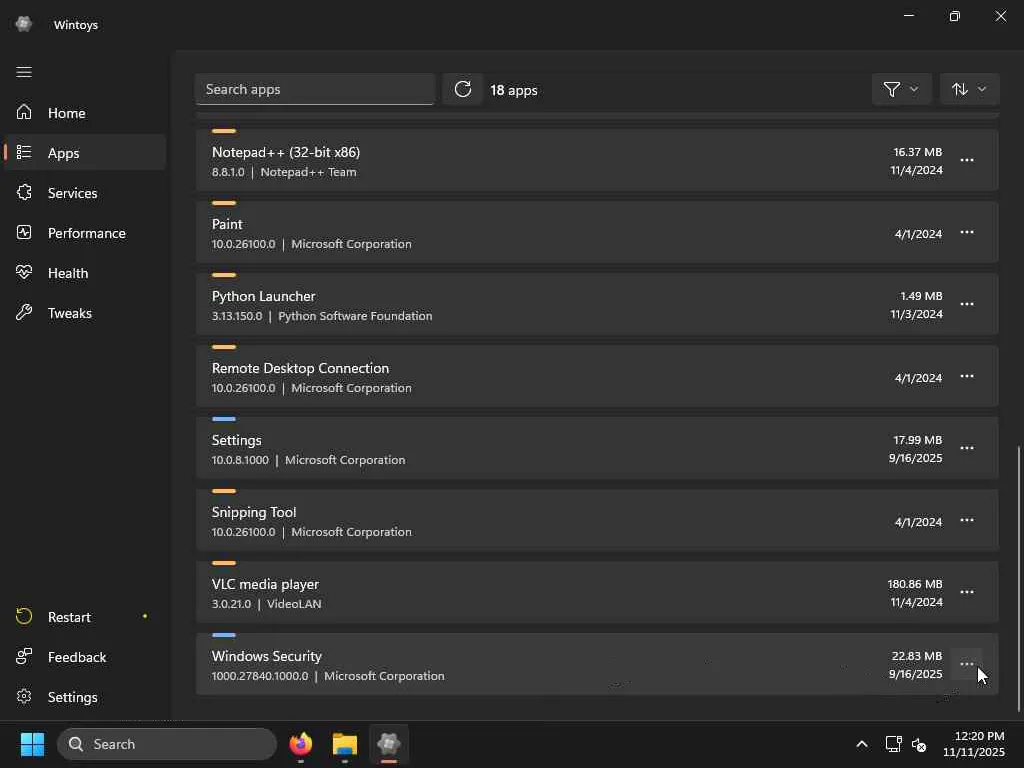Open the Services section
Image resolution: width=1024 pixels, height=768 pixels.
pyautogui.click(x=85, y=193)
